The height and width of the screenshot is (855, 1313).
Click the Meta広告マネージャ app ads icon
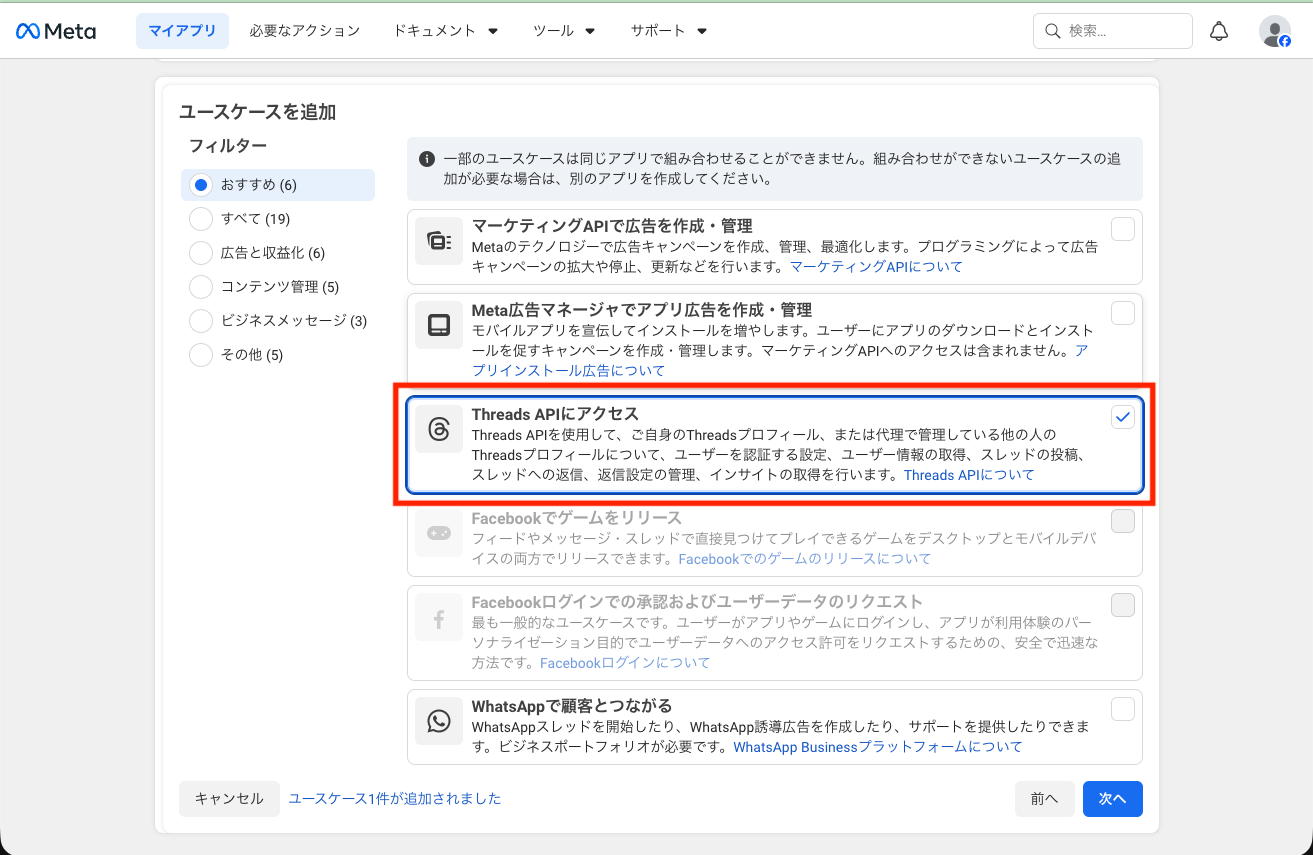point(439,325)
